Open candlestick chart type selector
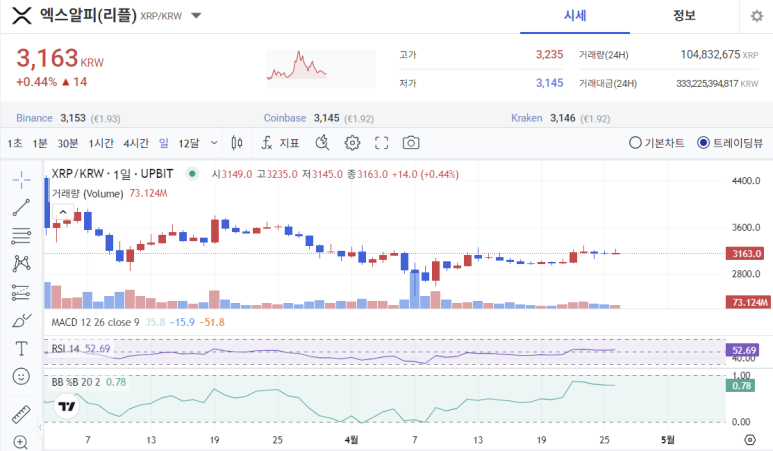Image resolution: width=773 pixels, height=451 pixels. 237,143
